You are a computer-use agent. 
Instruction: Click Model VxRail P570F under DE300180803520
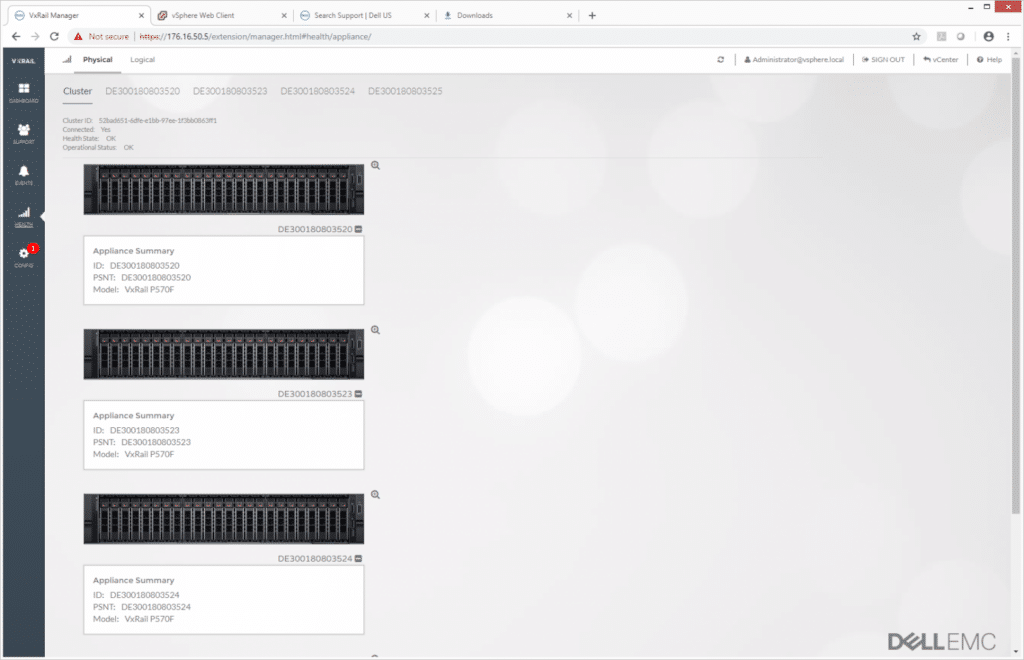pos(133,289)
